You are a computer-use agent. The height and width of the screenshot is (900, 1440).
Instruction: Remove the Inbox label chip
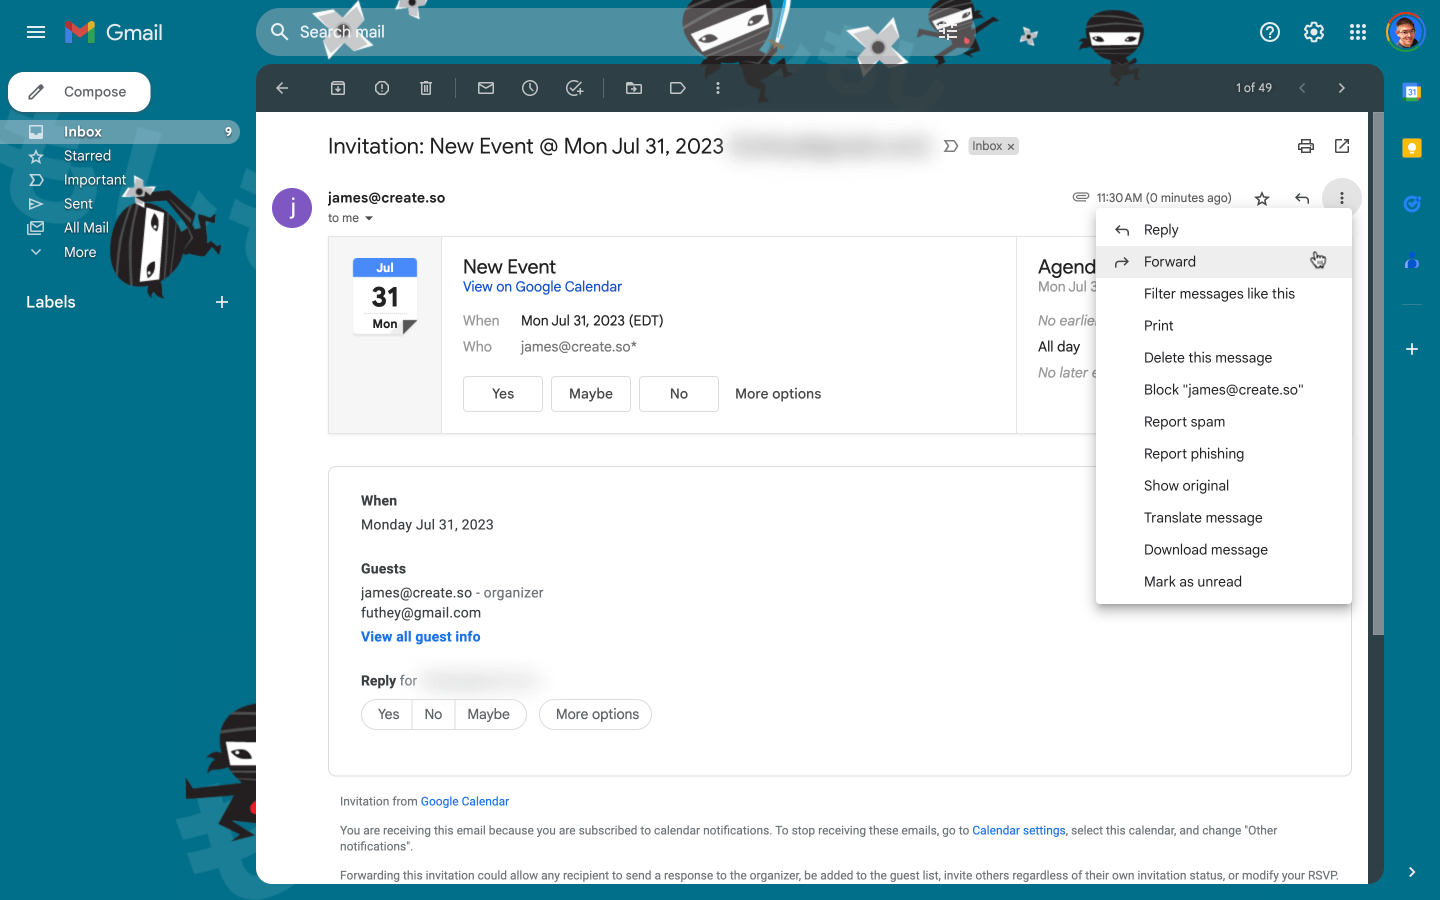pyautogui.click(x=1010, y=146)
